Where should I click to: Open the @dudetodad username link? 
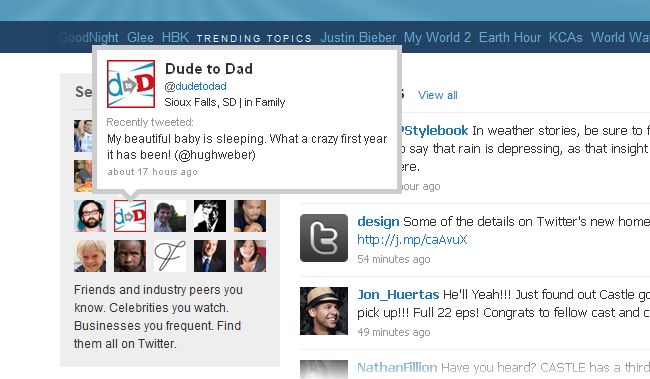[x=196, y=86]
